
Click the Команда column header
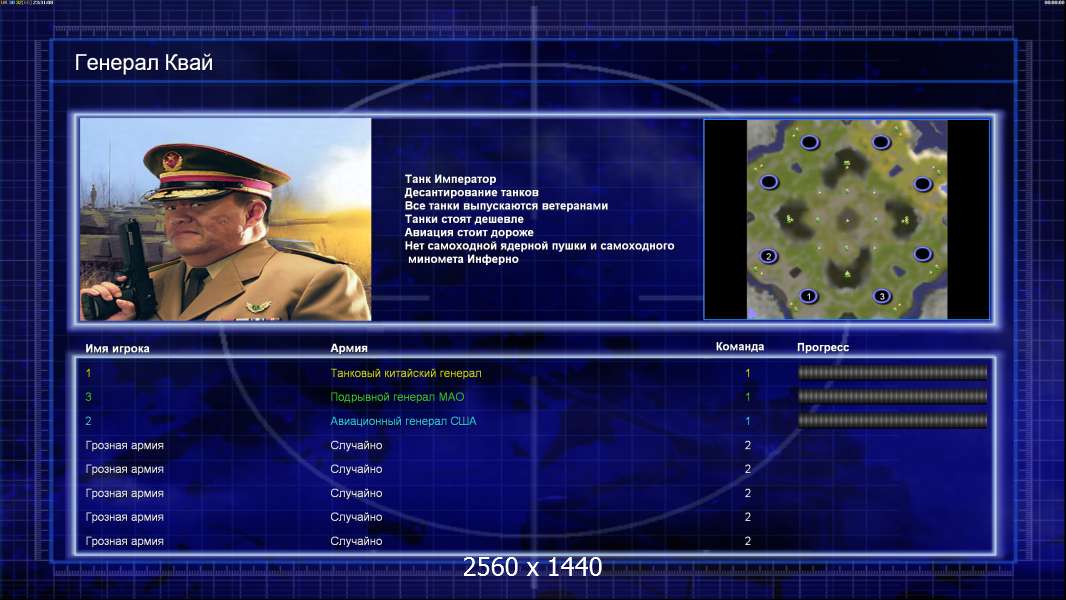click(740, 347)
